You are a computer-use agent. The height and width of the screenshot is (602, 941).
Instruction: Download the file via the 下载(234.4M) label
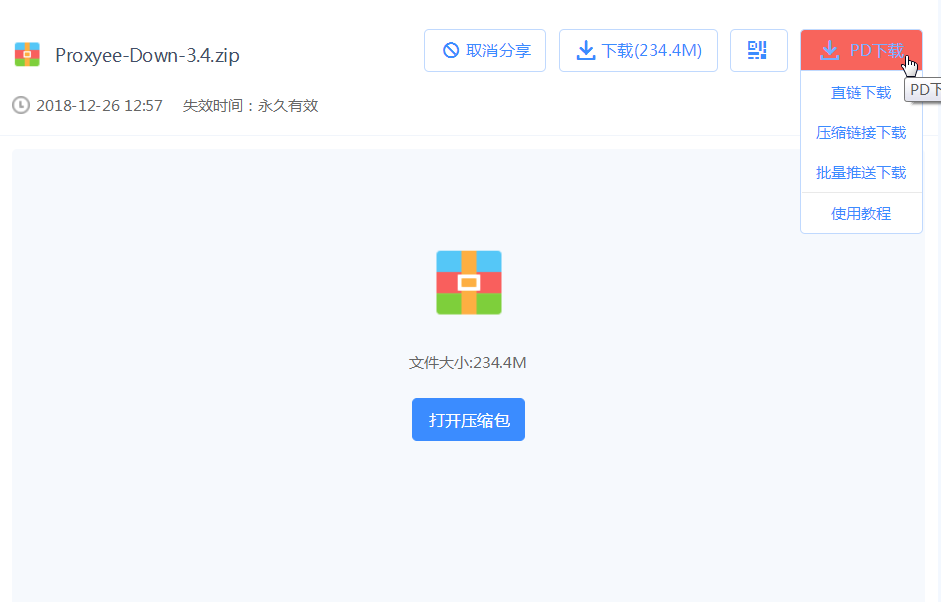point(652,51)
